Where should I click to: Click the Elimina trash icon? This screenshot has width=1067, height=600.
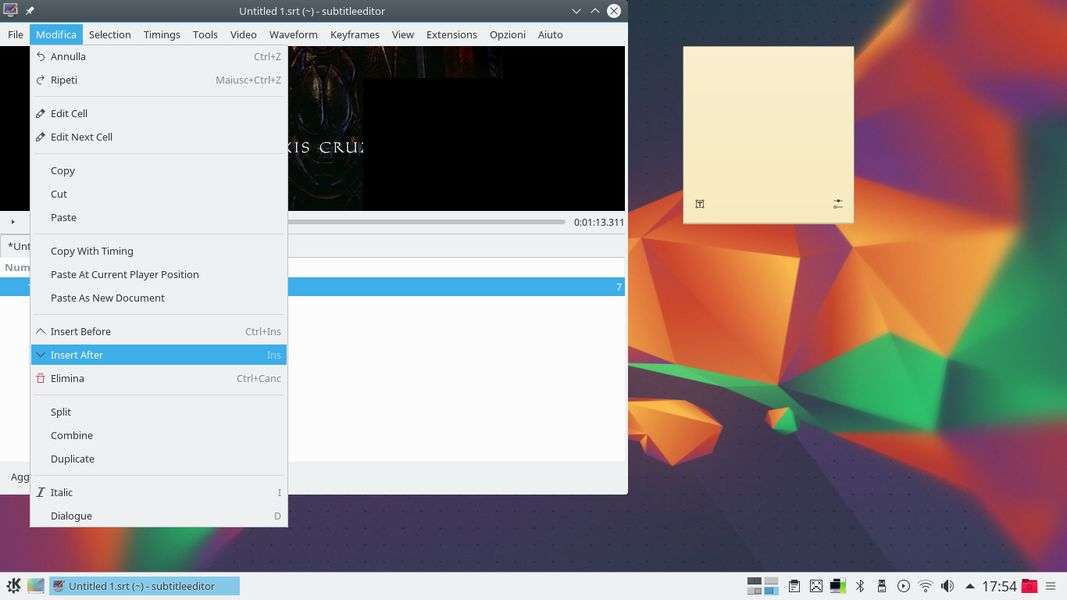tap(40, 379)
